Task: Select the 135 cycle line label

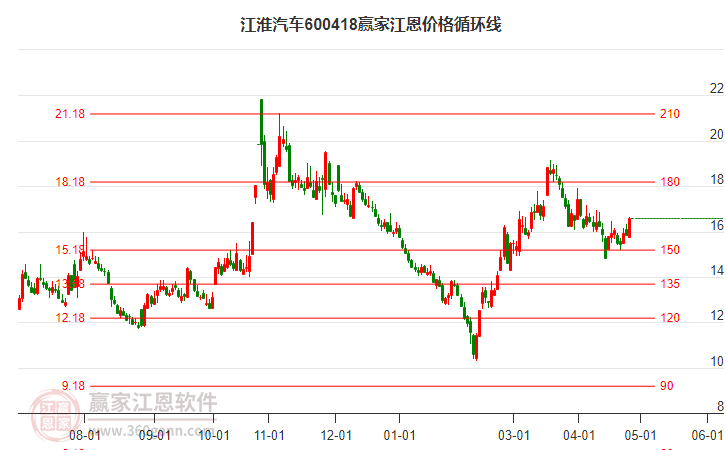Action: pyautogui.click(x=670, y=283)
